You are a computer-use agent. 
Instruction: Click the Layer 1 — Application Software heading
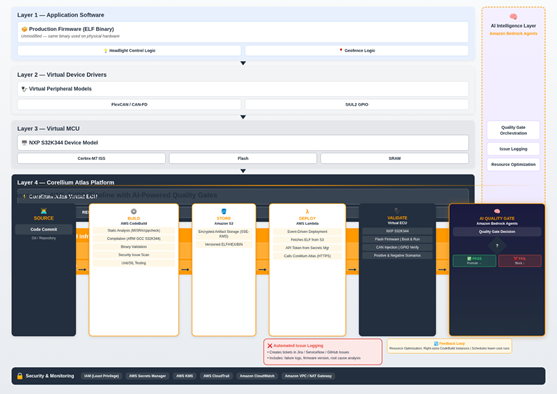coord(61,15)
